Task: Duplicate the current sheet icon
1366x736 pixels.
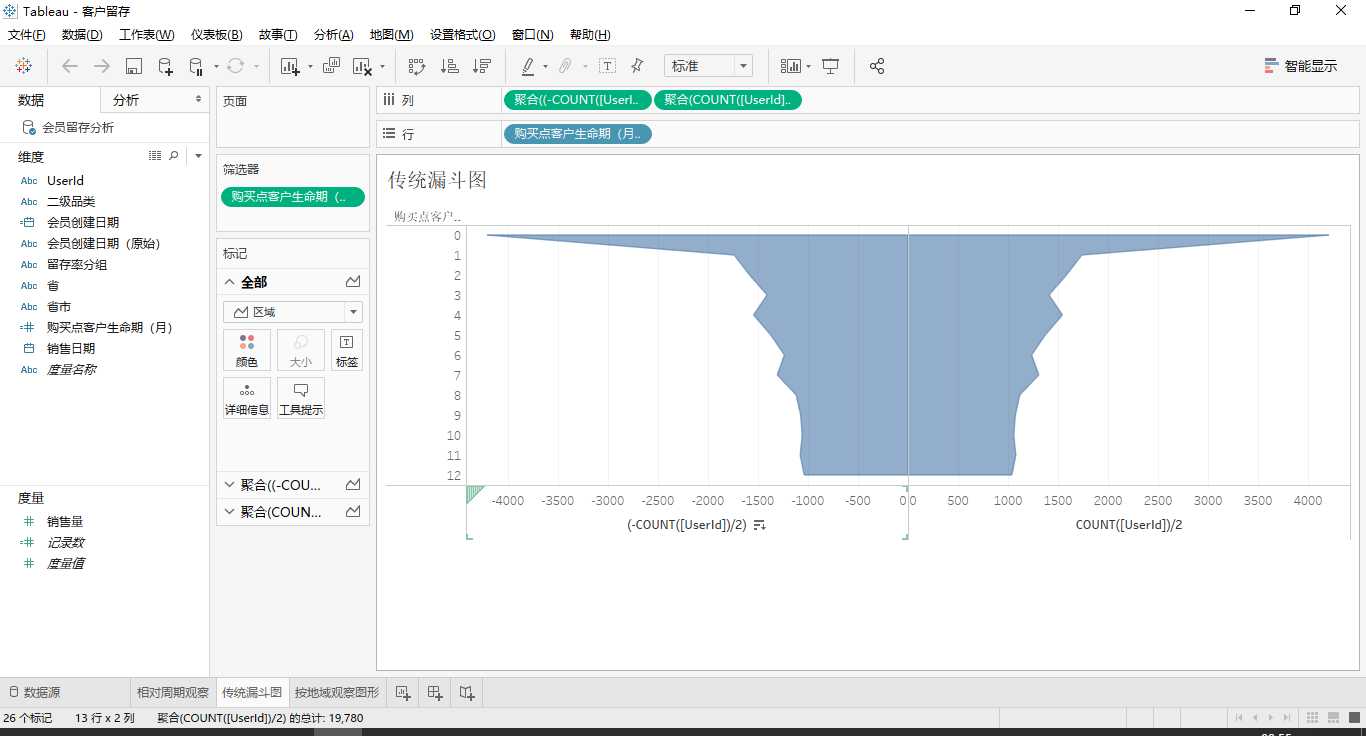Action: pyautogui.click(x=331, y=66)
